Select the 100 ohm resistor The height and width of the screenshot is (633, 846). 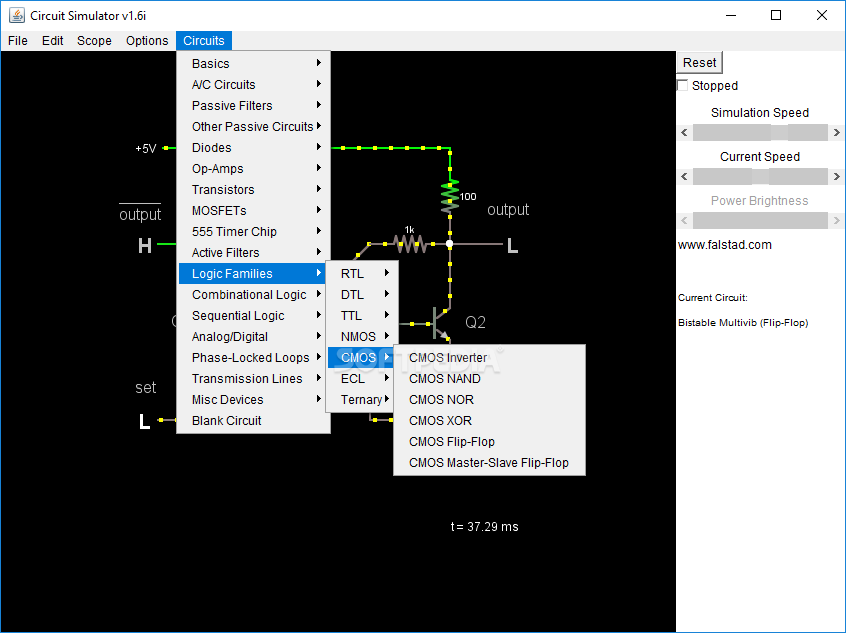(x=450, y=196)
